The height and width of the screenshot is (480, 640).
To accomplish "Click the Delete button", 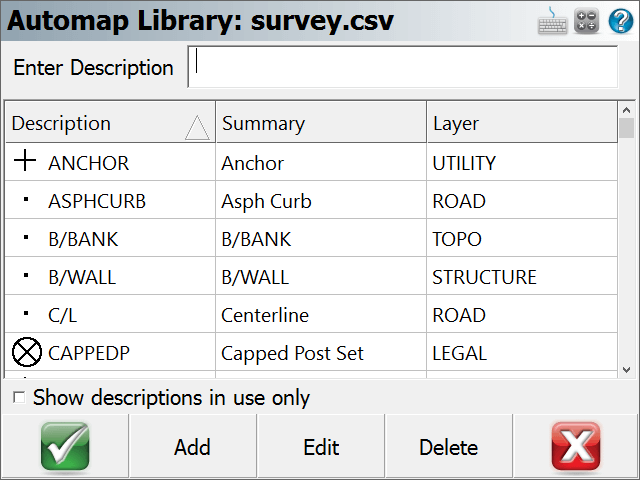I will coord(449,447).
